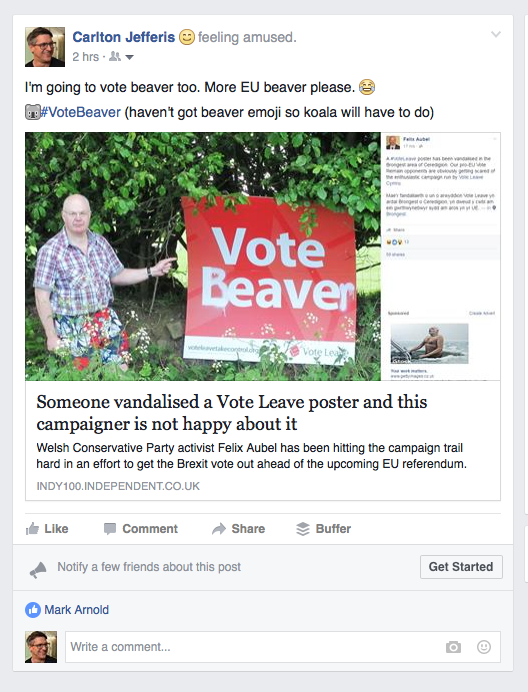Screen dimensions: 528x692
Task: Click the #VoteBeaver hashtag
Action: point(80,112)
